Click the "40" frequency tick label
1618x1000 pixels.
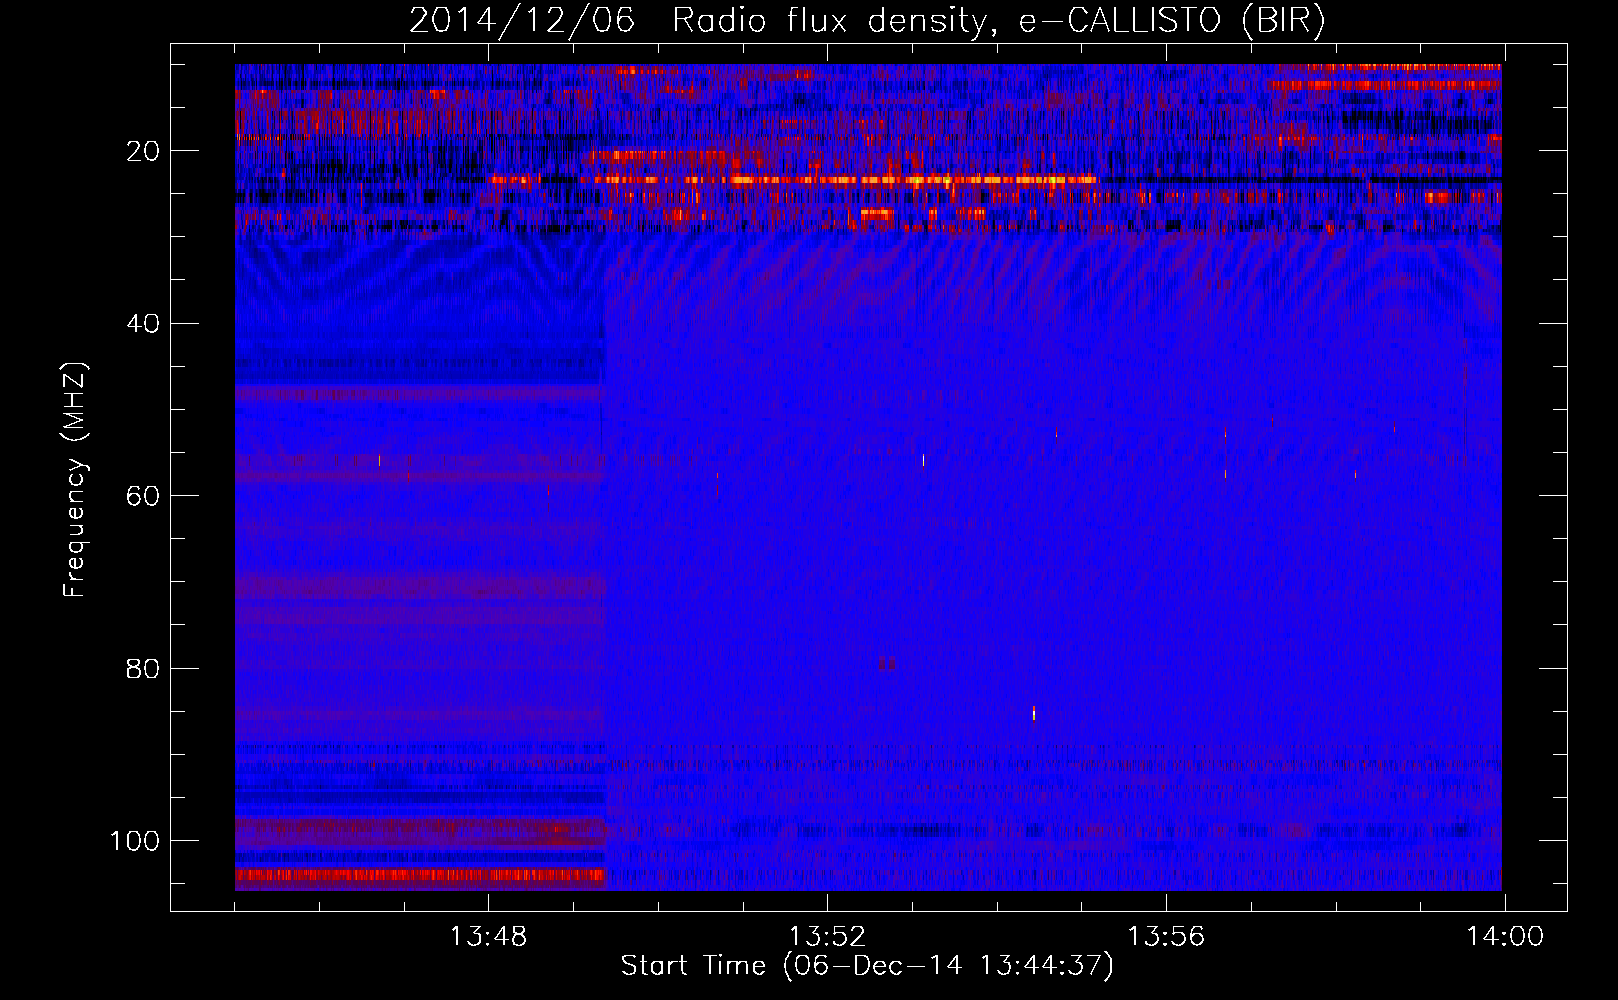143,324
